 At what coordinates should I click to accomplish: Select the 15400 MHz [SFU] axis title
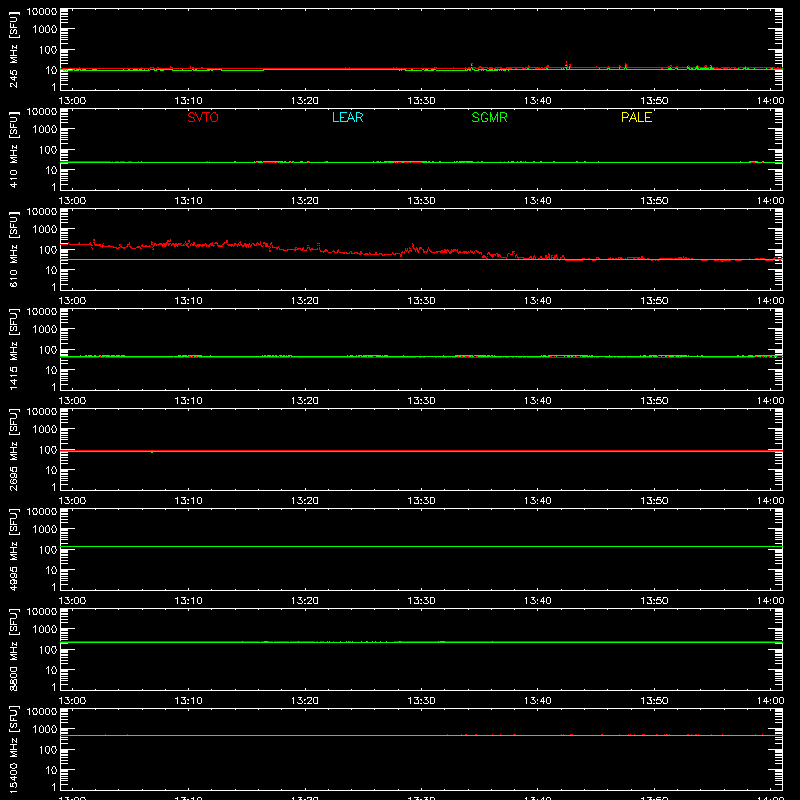pos(13,749)
